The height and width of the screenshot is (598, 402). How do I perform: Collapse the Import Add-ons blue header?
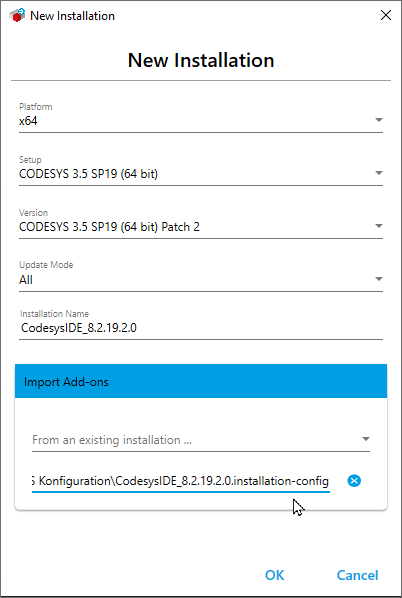click(x=201, y=381)
